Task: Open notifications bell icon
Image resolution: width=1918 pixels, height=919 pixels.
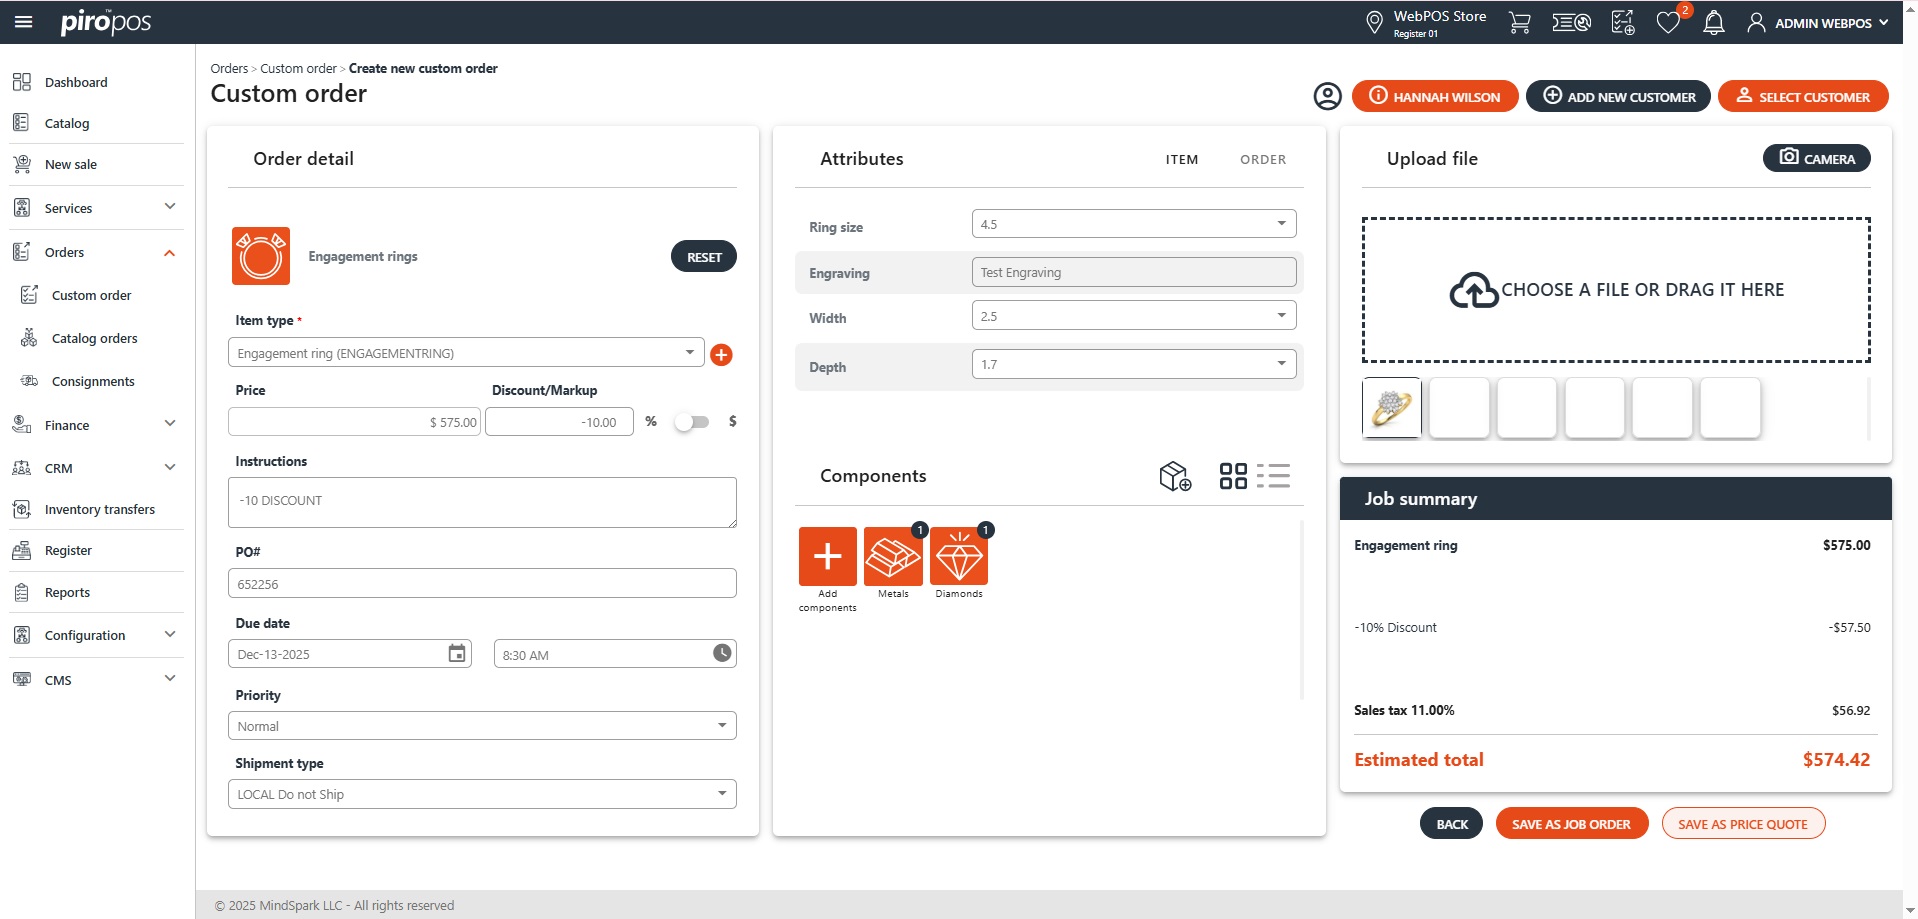Action: (1713, 23)
